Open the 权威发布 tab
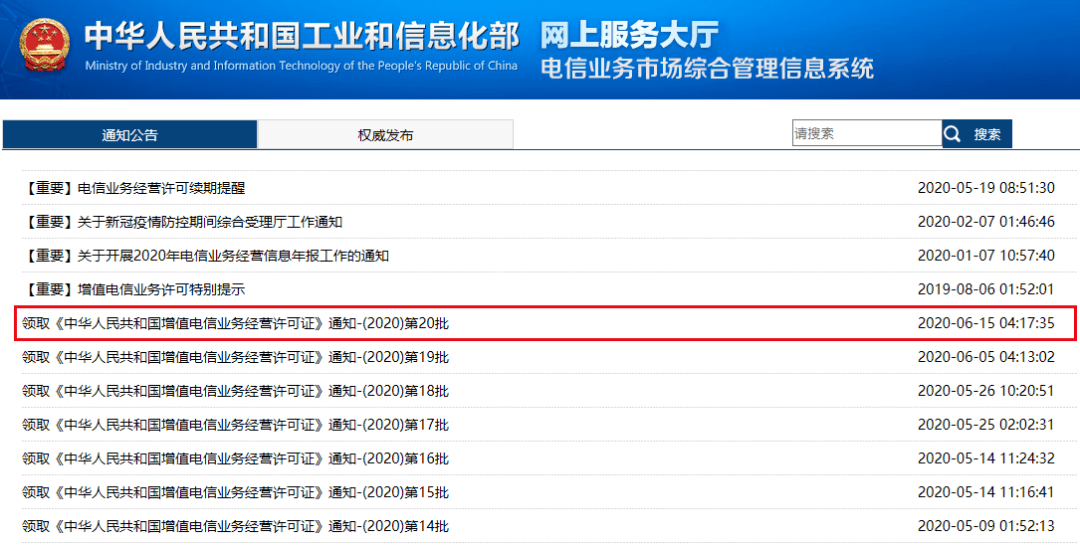Viewport: 1080px width, 546px height. coord(386,135)
